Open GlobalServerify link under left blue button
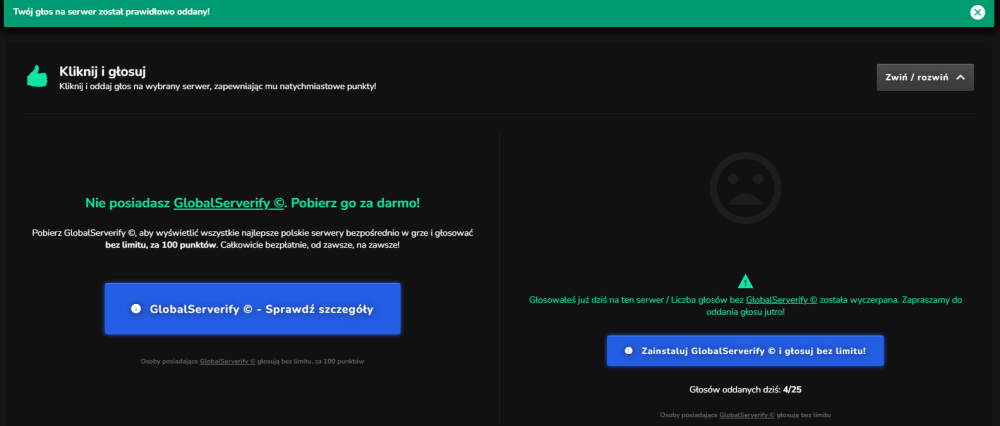Viewport: 1000px width, 426px height. pos(227,361)
